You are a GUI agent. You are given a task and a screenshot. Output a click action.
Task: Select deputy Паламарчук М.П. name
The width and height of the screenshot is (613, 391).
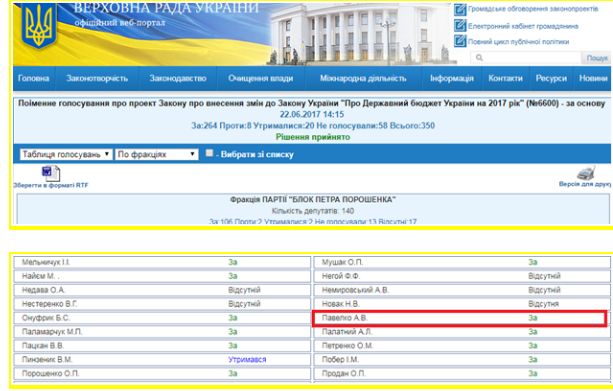coord(52,332)
